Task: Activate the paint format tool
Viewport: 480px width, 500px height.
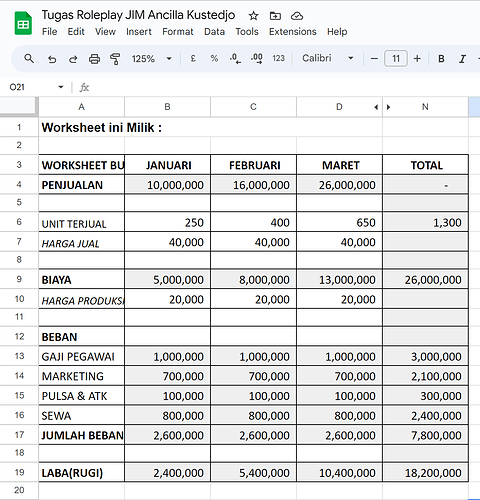Action: click(x=115, y=59)
